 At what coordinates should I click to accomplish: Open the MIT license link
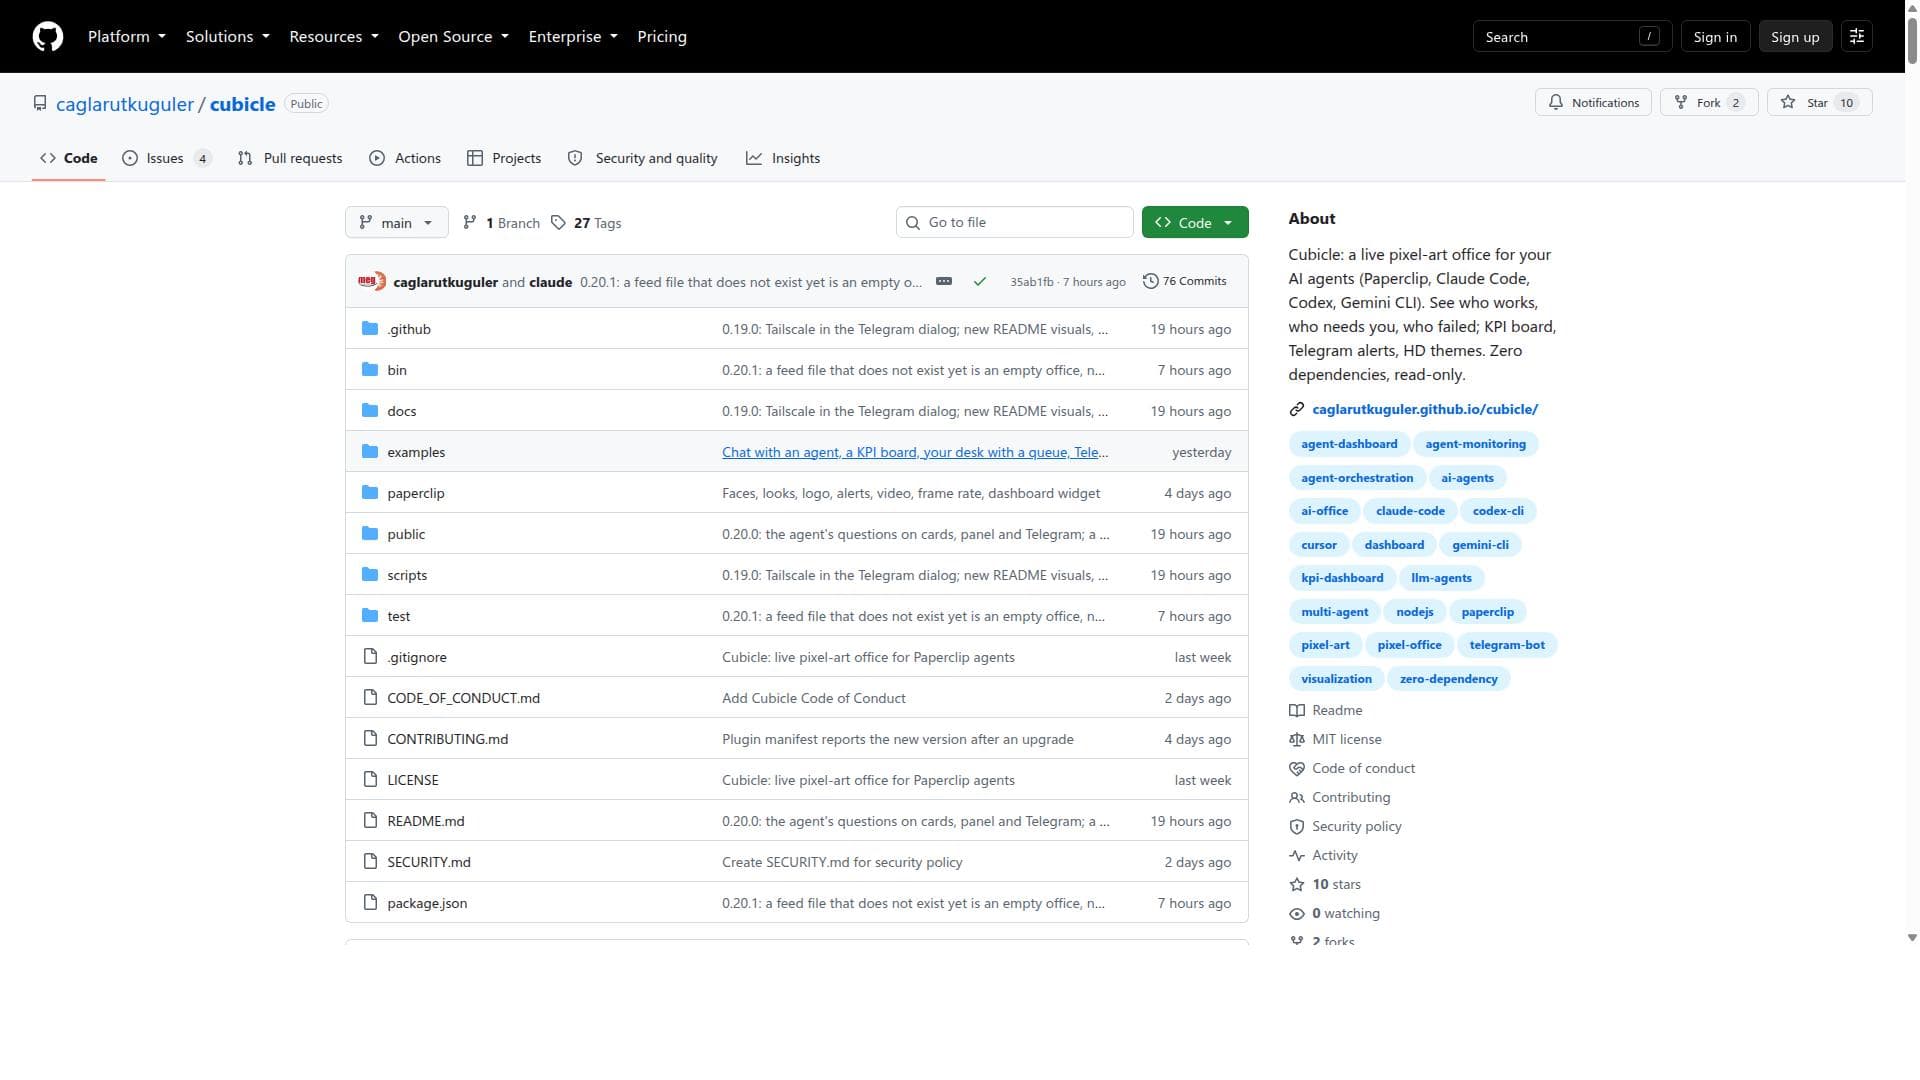1336,740
